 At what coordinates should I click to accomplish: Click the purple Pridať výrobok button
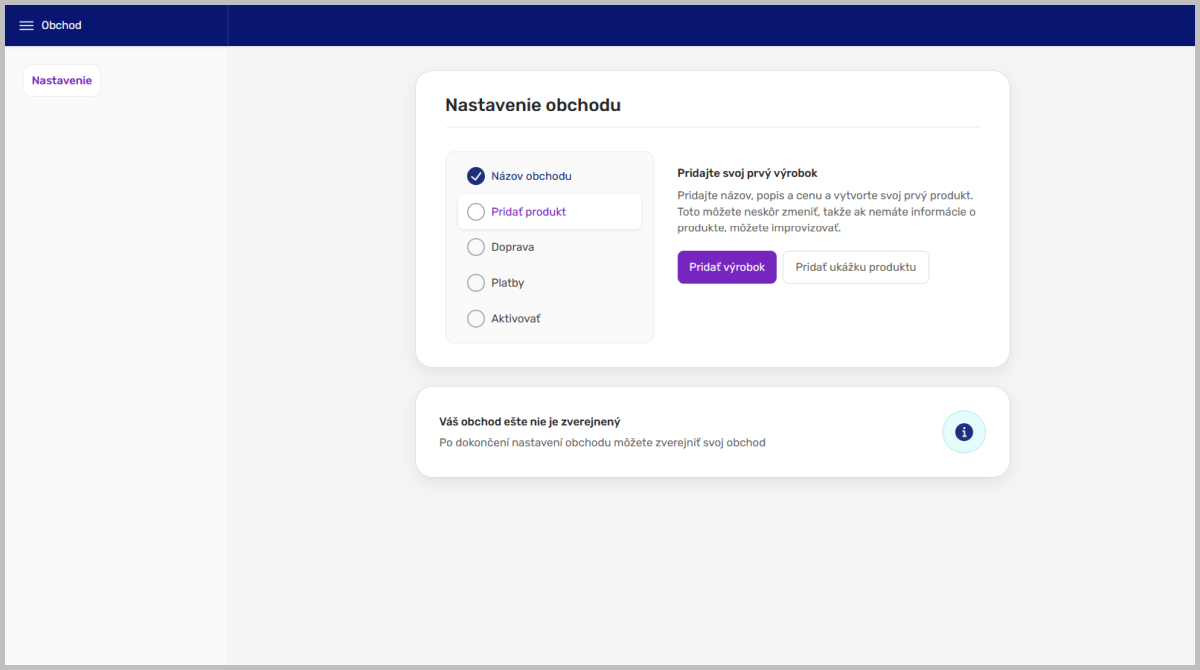coord(727,267)
